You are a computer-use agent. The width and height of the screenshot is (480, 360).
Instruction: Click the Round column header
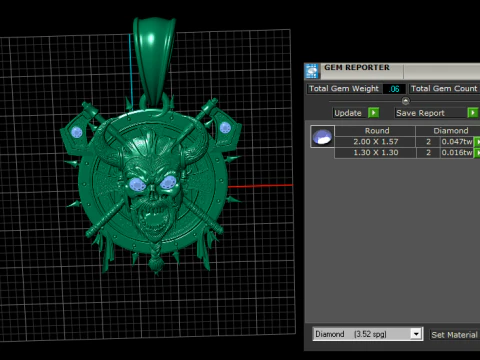(376, 131)
